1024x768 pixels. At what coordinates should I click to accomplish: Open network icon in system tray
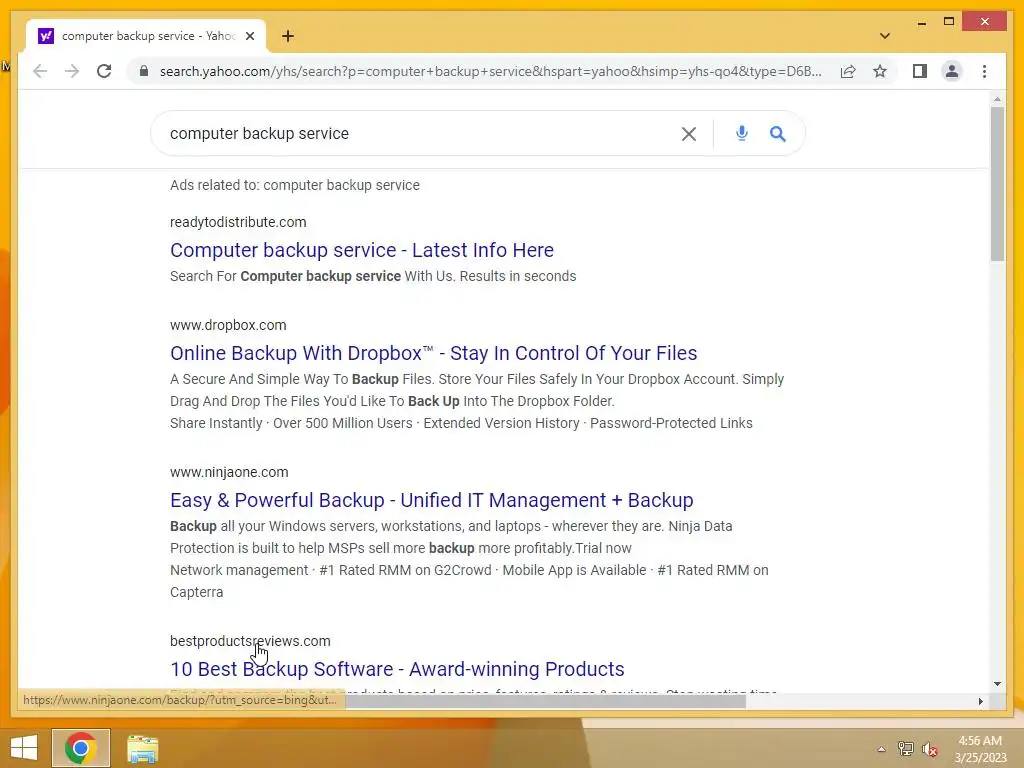[x=906, y=749]
